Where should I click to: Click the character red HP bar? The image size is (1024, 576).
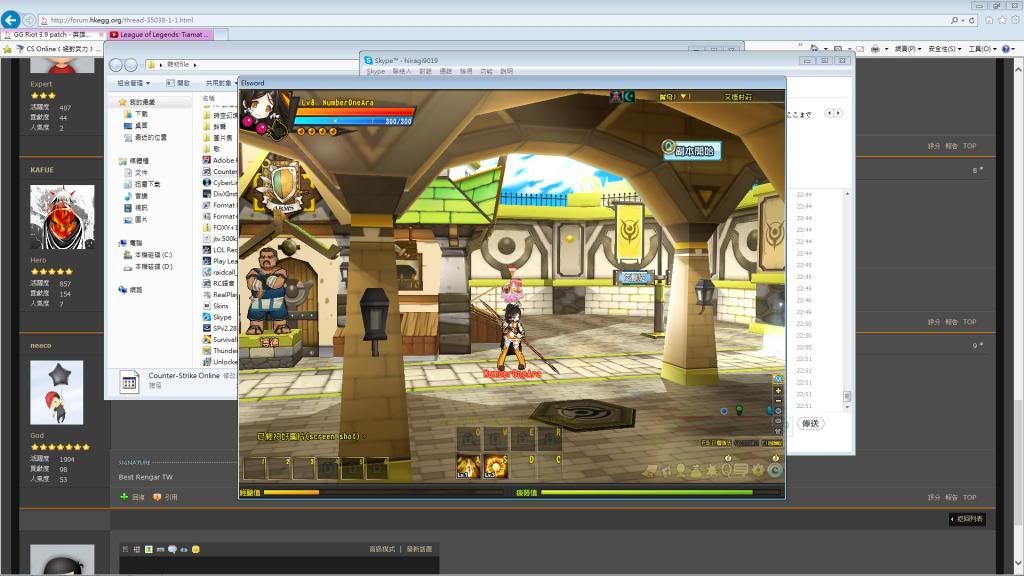click(x=355, y=111)
